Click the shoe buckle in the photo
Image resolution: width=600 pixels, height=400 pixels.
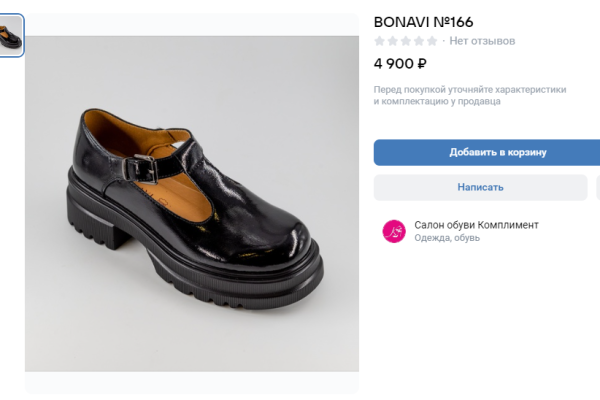pyautogui.click(x=141, y=167)
